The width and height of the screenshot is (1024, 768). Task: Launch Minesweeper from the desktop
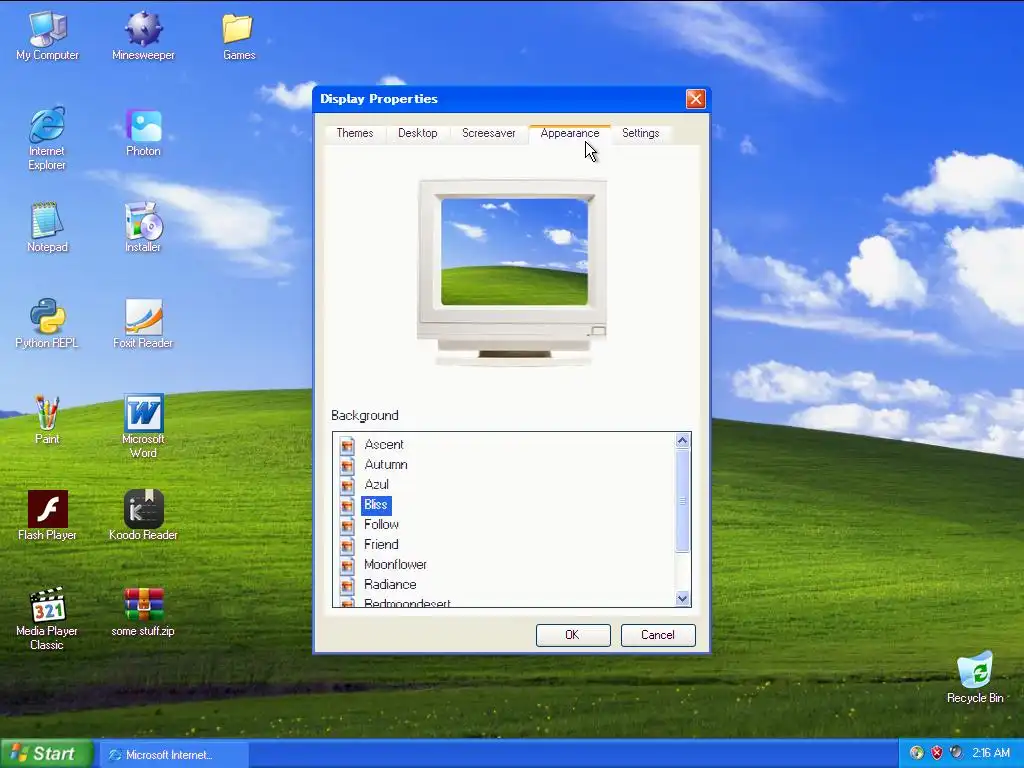(x=143, y=37)
